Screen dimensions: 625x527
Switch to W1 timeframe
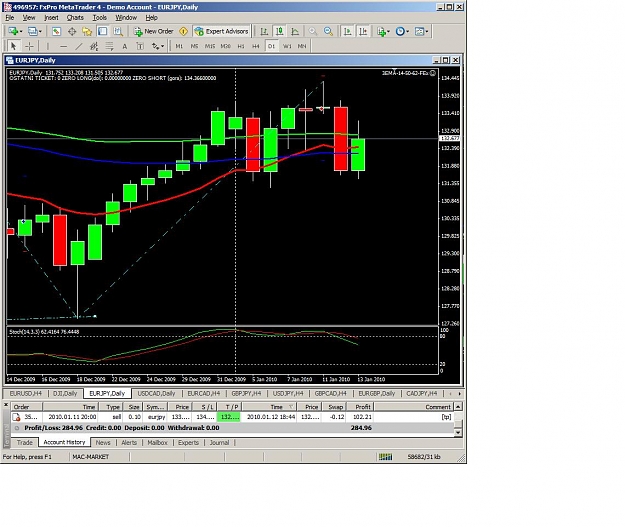click(x=287, y=46)
